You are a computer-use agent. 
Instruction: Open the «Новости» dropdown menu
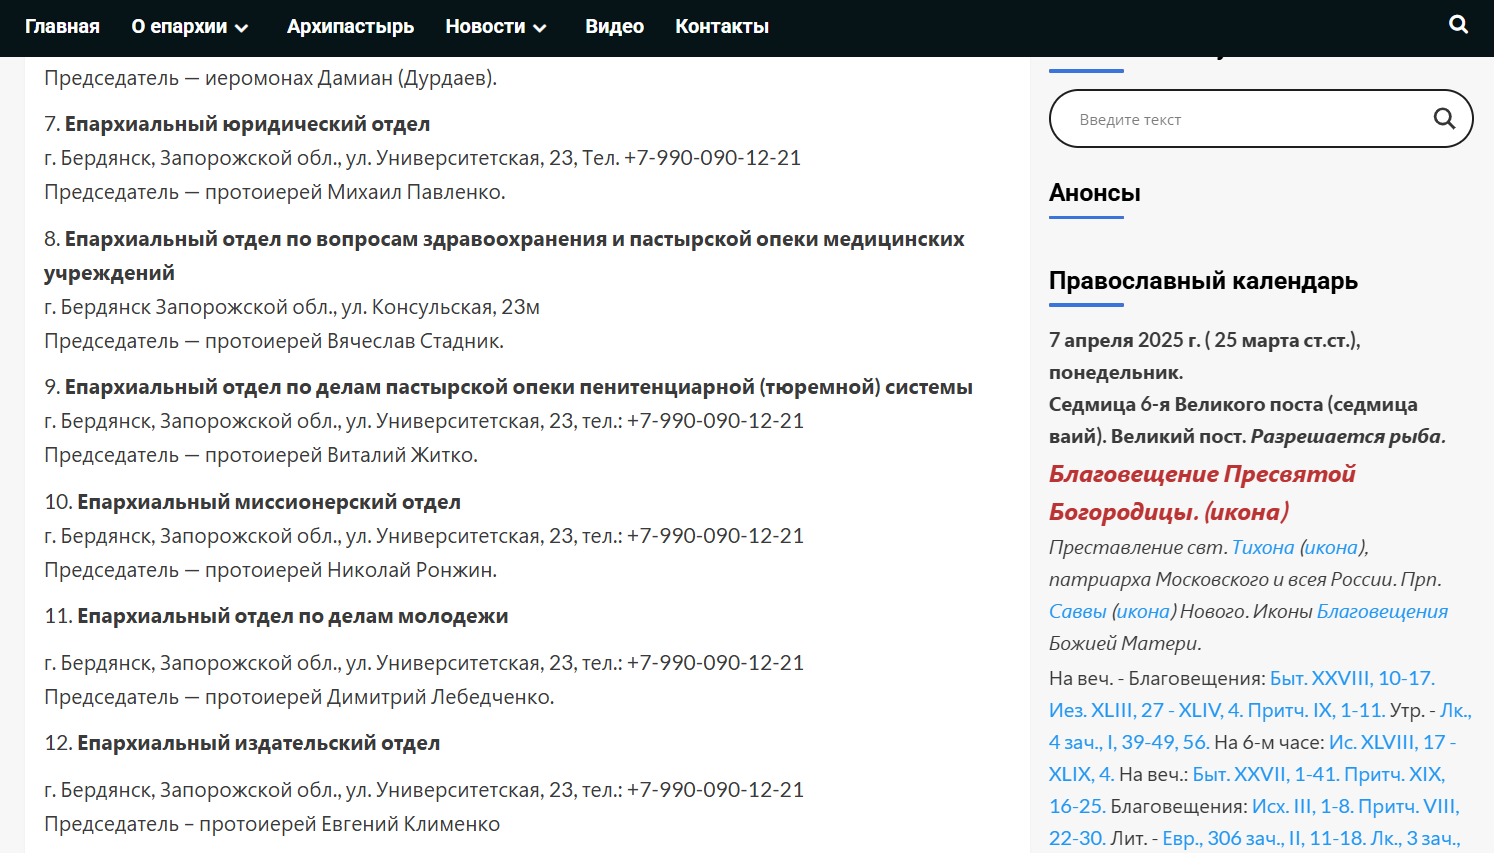pos(495,27)
